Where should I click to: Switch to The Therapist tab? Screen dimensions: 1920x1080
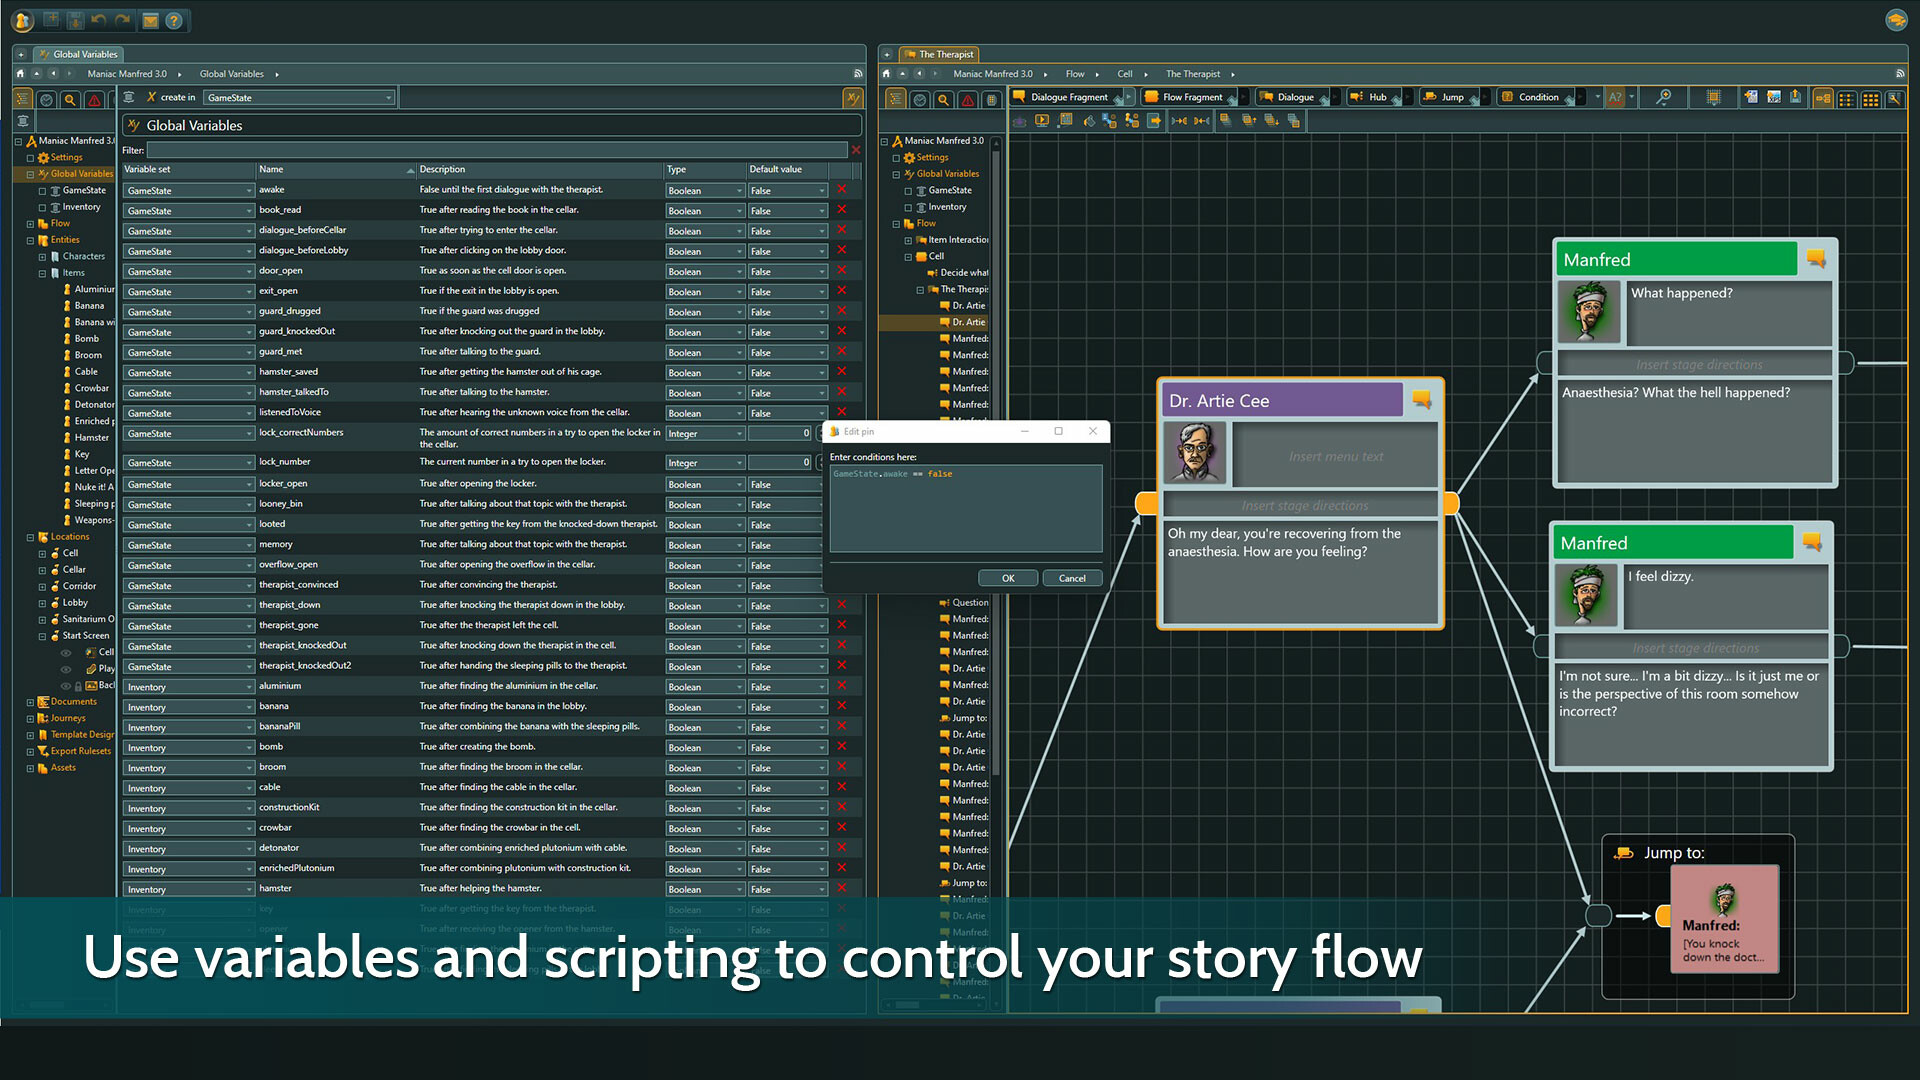coord(940,54)
